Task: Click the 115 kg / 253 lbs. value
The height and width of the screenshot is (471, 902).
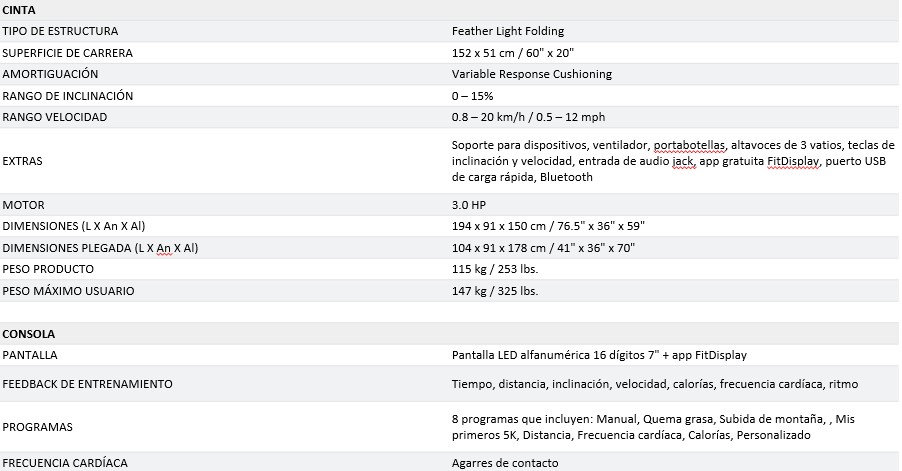Action: coord(495,269)
